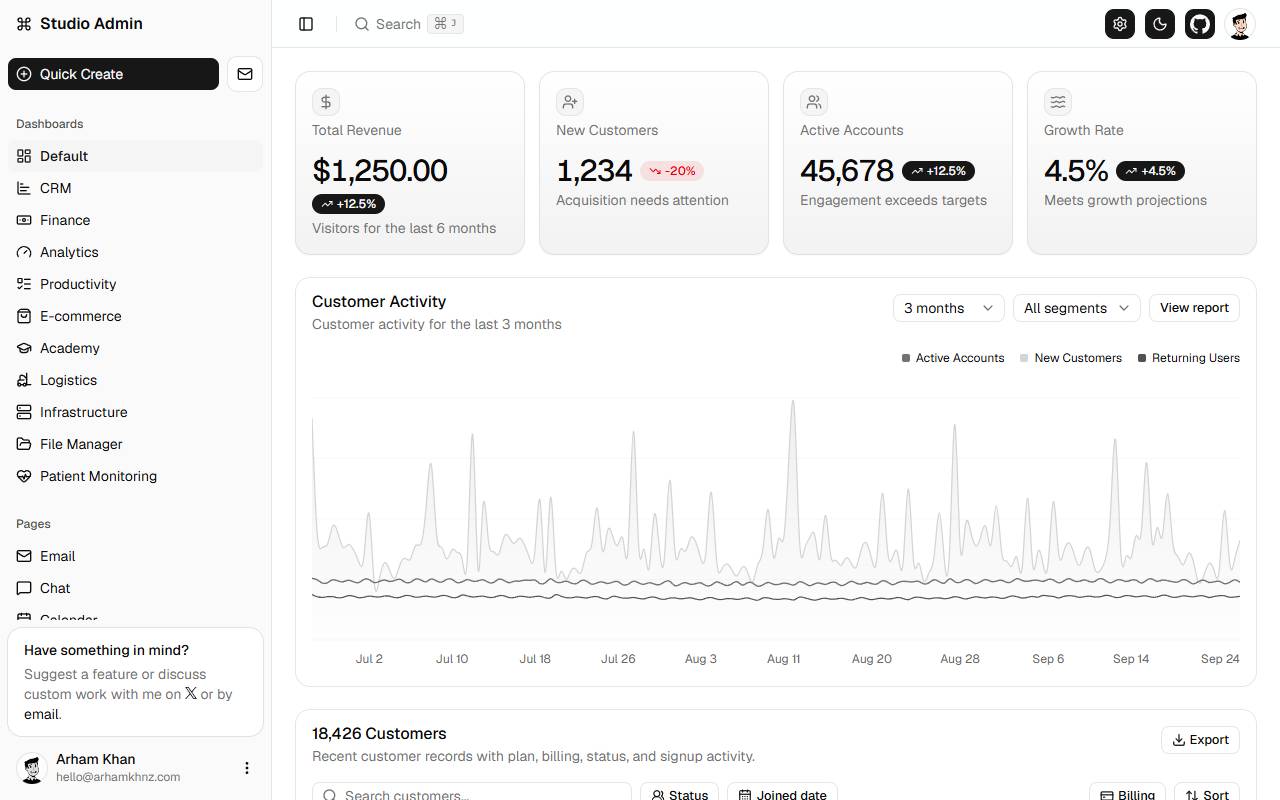The width and height of the screenshot is (1280, 800).
Task: Click the avatar in the top-right corner
Action: (1240, 24)
